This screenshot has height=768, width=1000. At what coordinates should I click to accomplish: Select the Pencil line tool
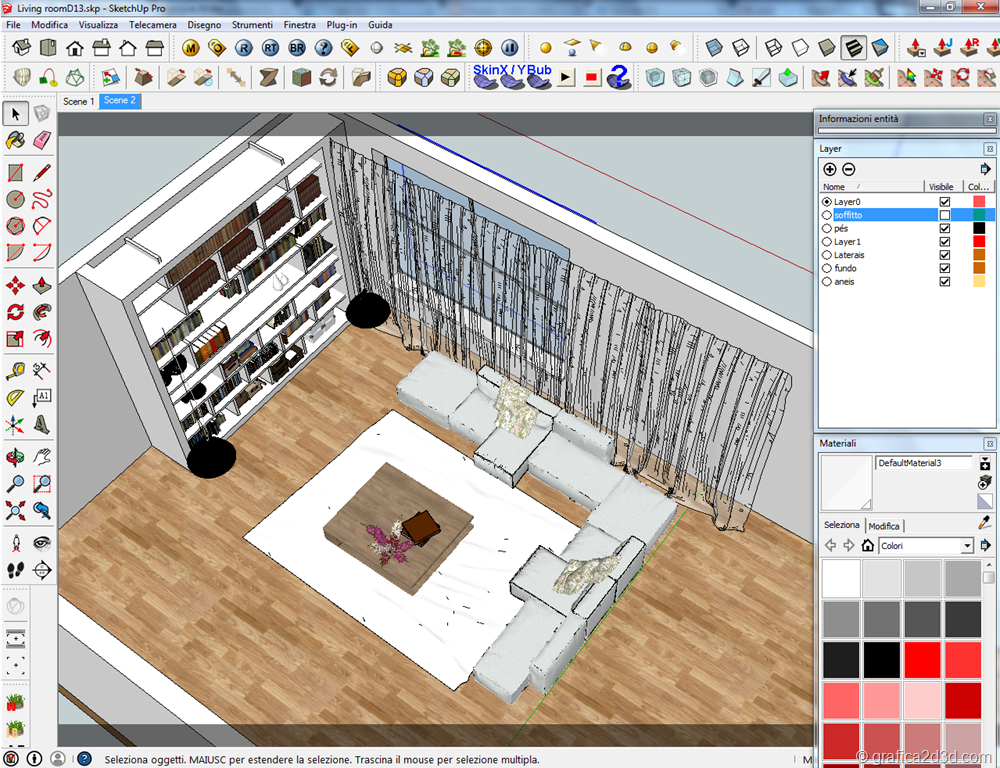pyautogui.click(x=42, y=173)
